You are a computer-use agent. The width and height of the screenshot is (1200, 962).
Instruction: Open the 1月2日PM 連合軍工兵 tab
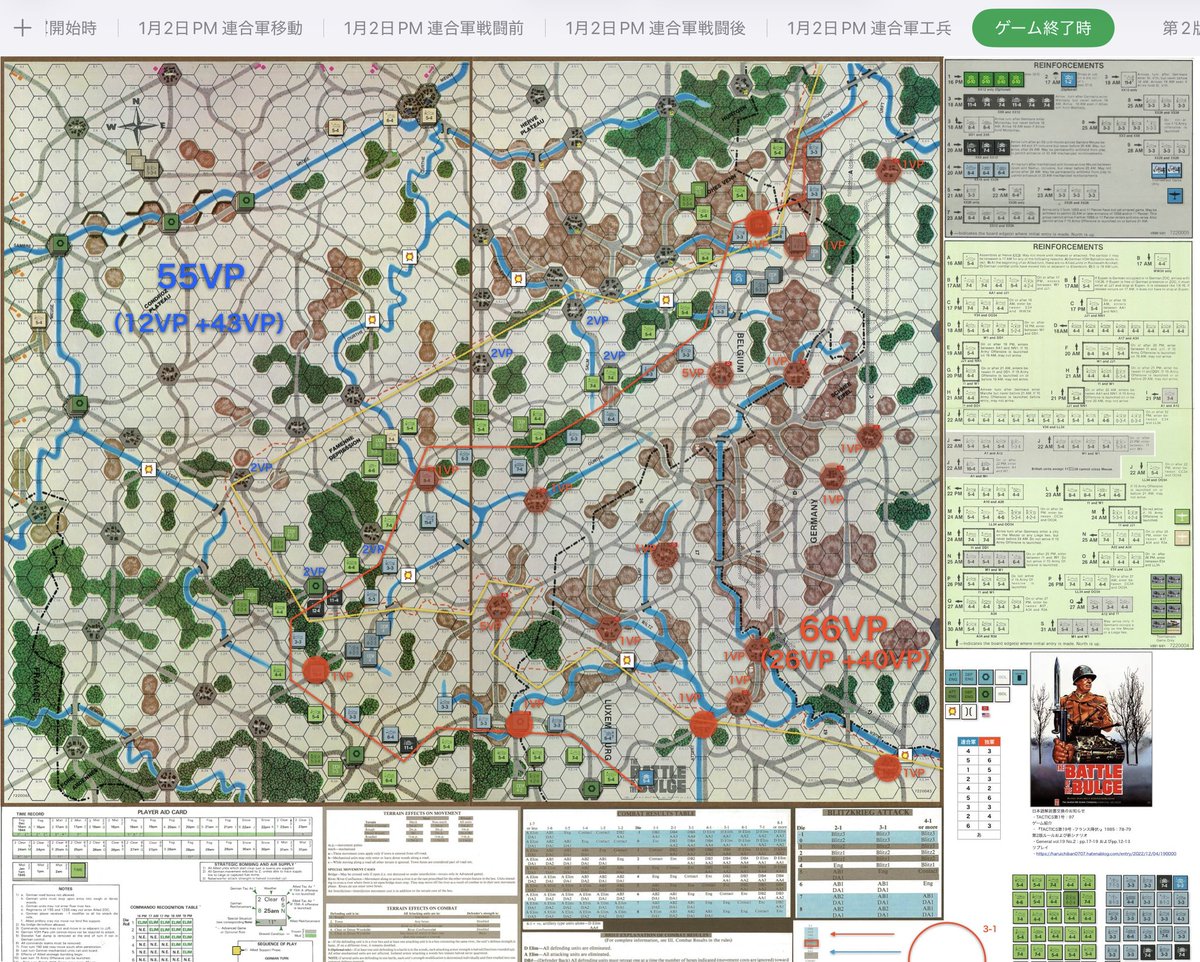869,28
